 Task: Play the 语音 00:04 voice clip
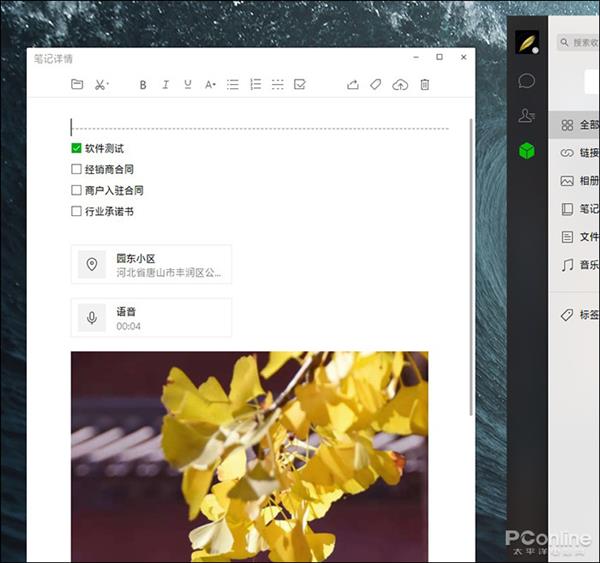pos(151,318)
